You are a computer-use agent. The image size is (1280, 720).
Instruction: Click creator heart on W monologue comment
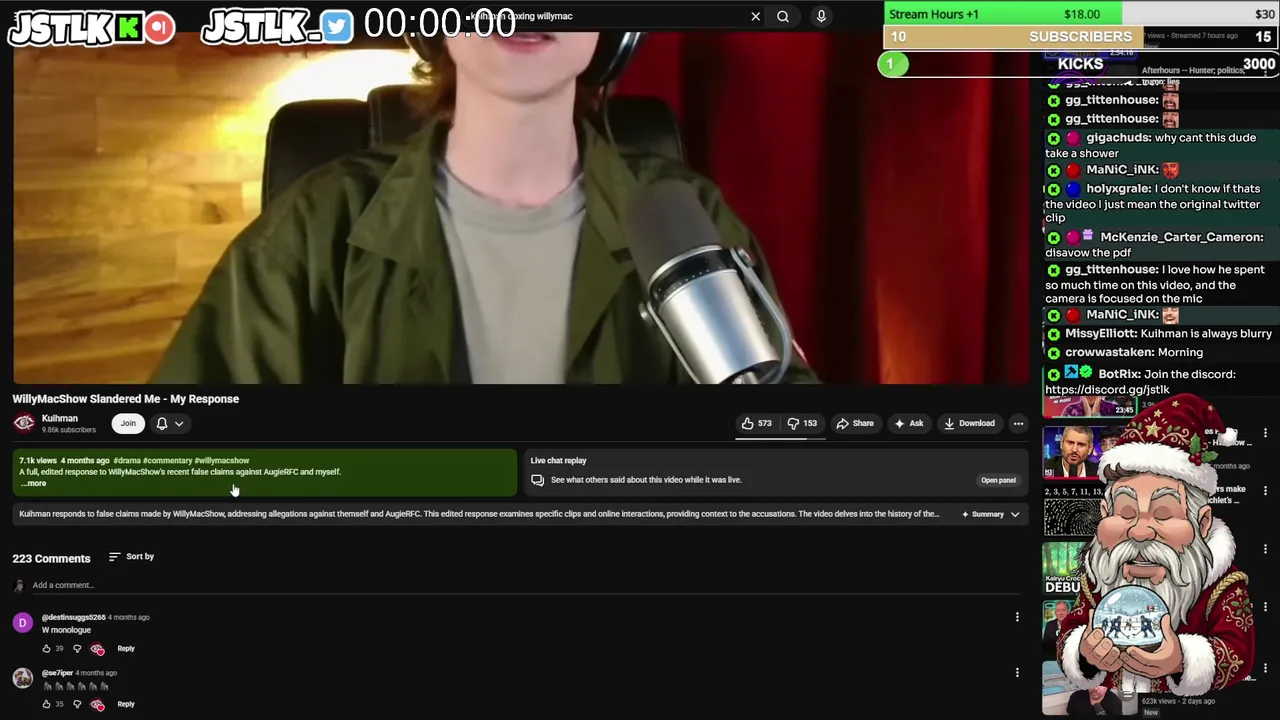click(97, 649)
